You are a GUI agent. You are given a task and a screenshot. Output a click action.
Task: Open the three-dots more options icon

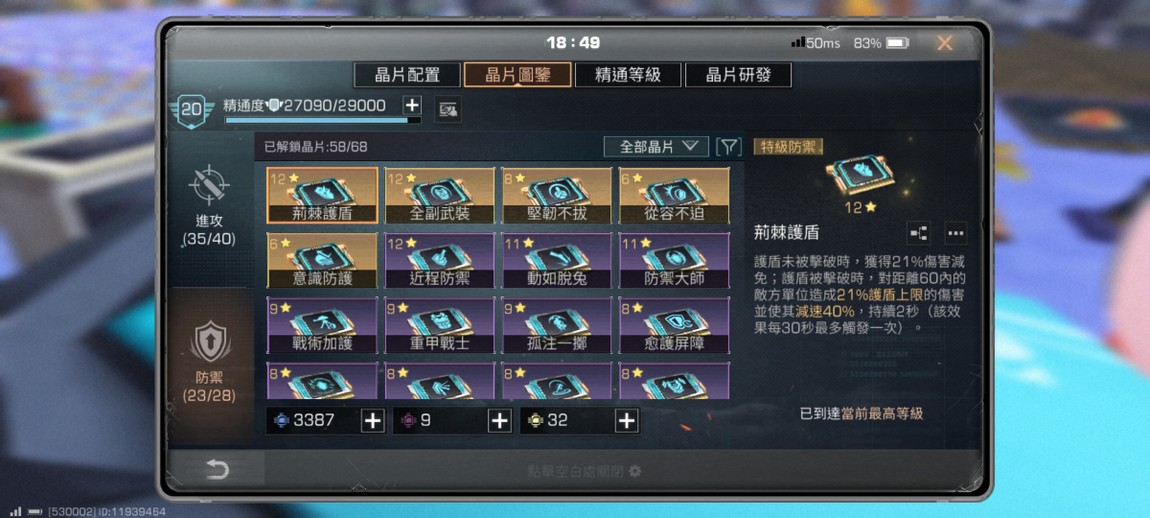955,233
